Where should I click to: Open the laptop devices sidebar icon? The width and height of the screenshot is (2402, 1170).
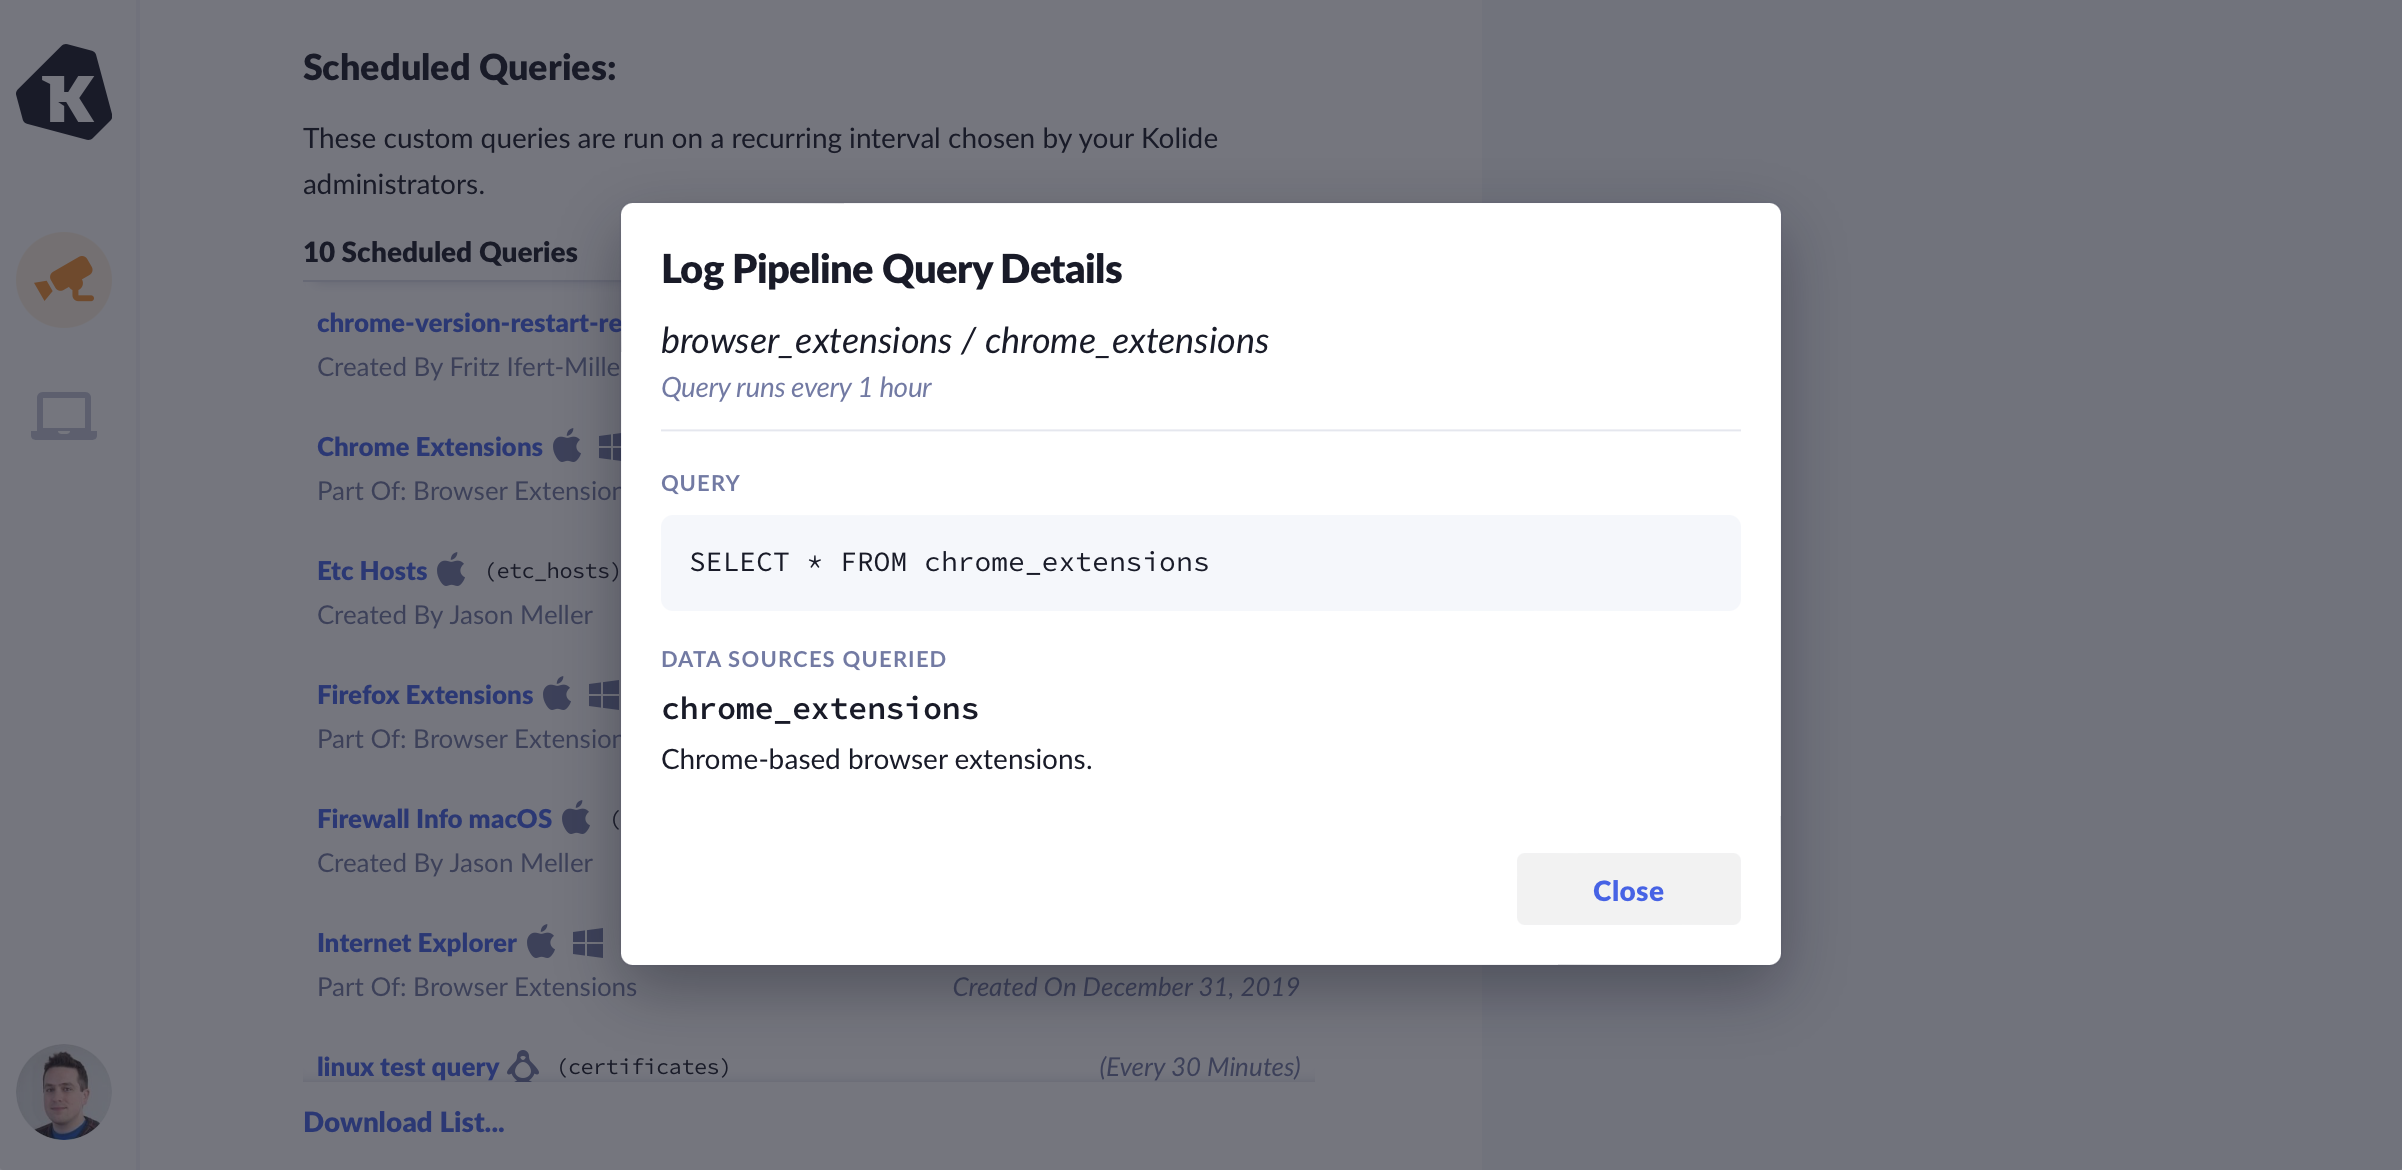tap(64, 415)
